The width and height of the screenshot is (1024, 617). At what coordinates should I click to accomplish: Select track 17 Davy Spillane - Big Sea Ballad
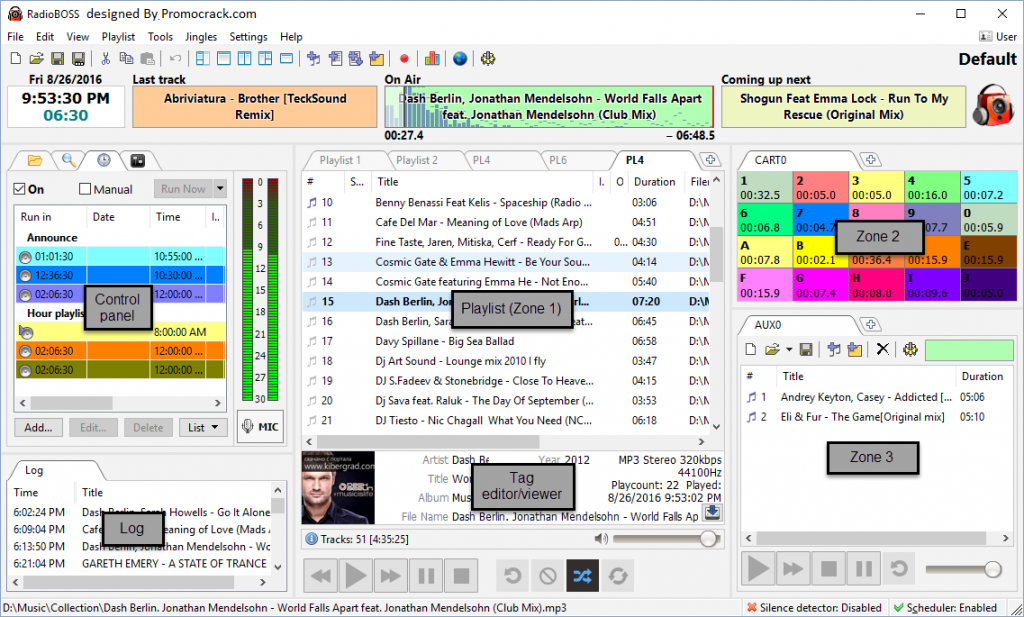pos(506,341)
